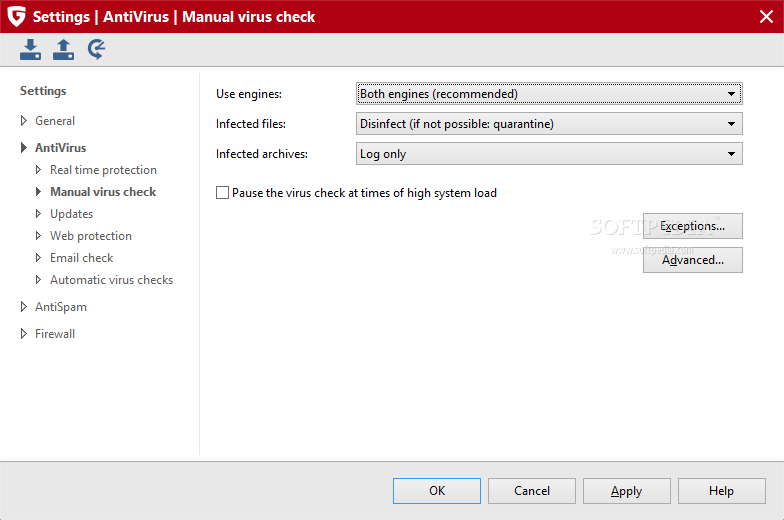Click the Infected archives label
Image resolution: width=784 pixels, height=520 pixels.
click(x=262, y=154)
